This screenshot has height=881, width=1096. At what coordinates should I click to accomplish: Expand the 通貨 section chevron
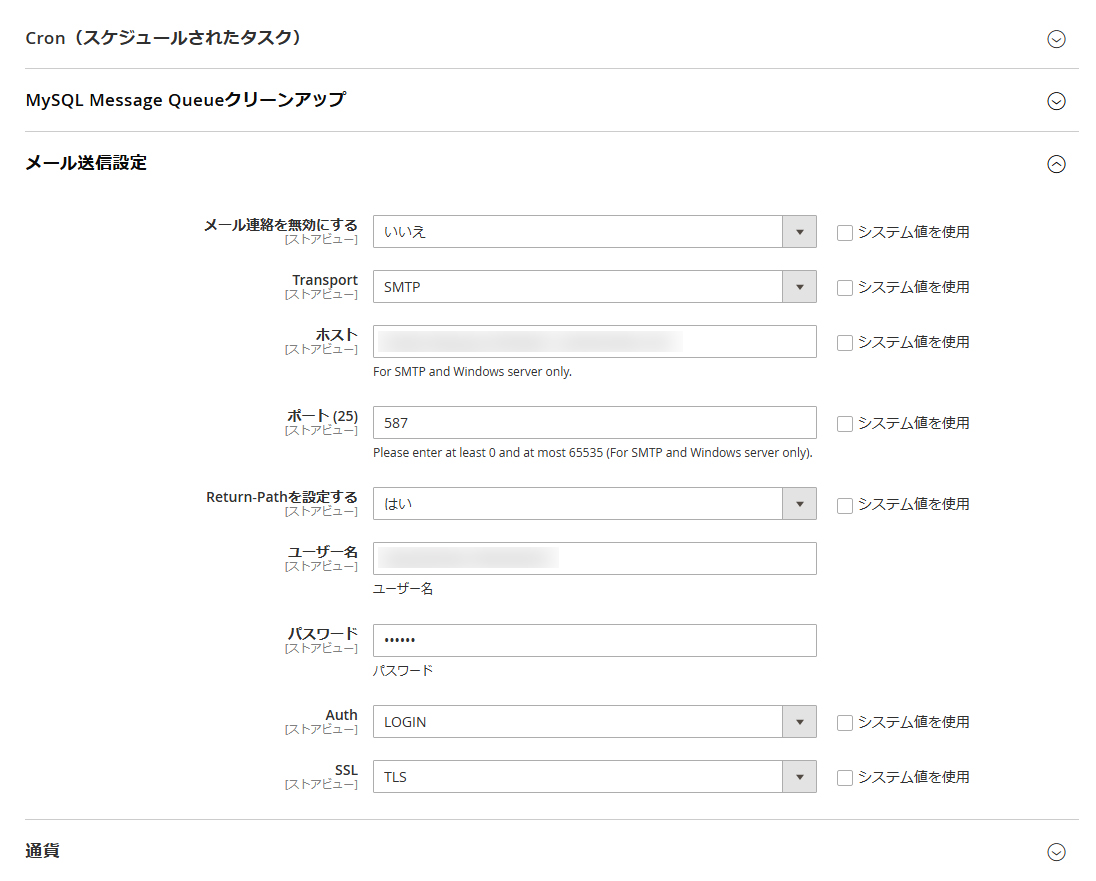click(x=1056, y=852)
